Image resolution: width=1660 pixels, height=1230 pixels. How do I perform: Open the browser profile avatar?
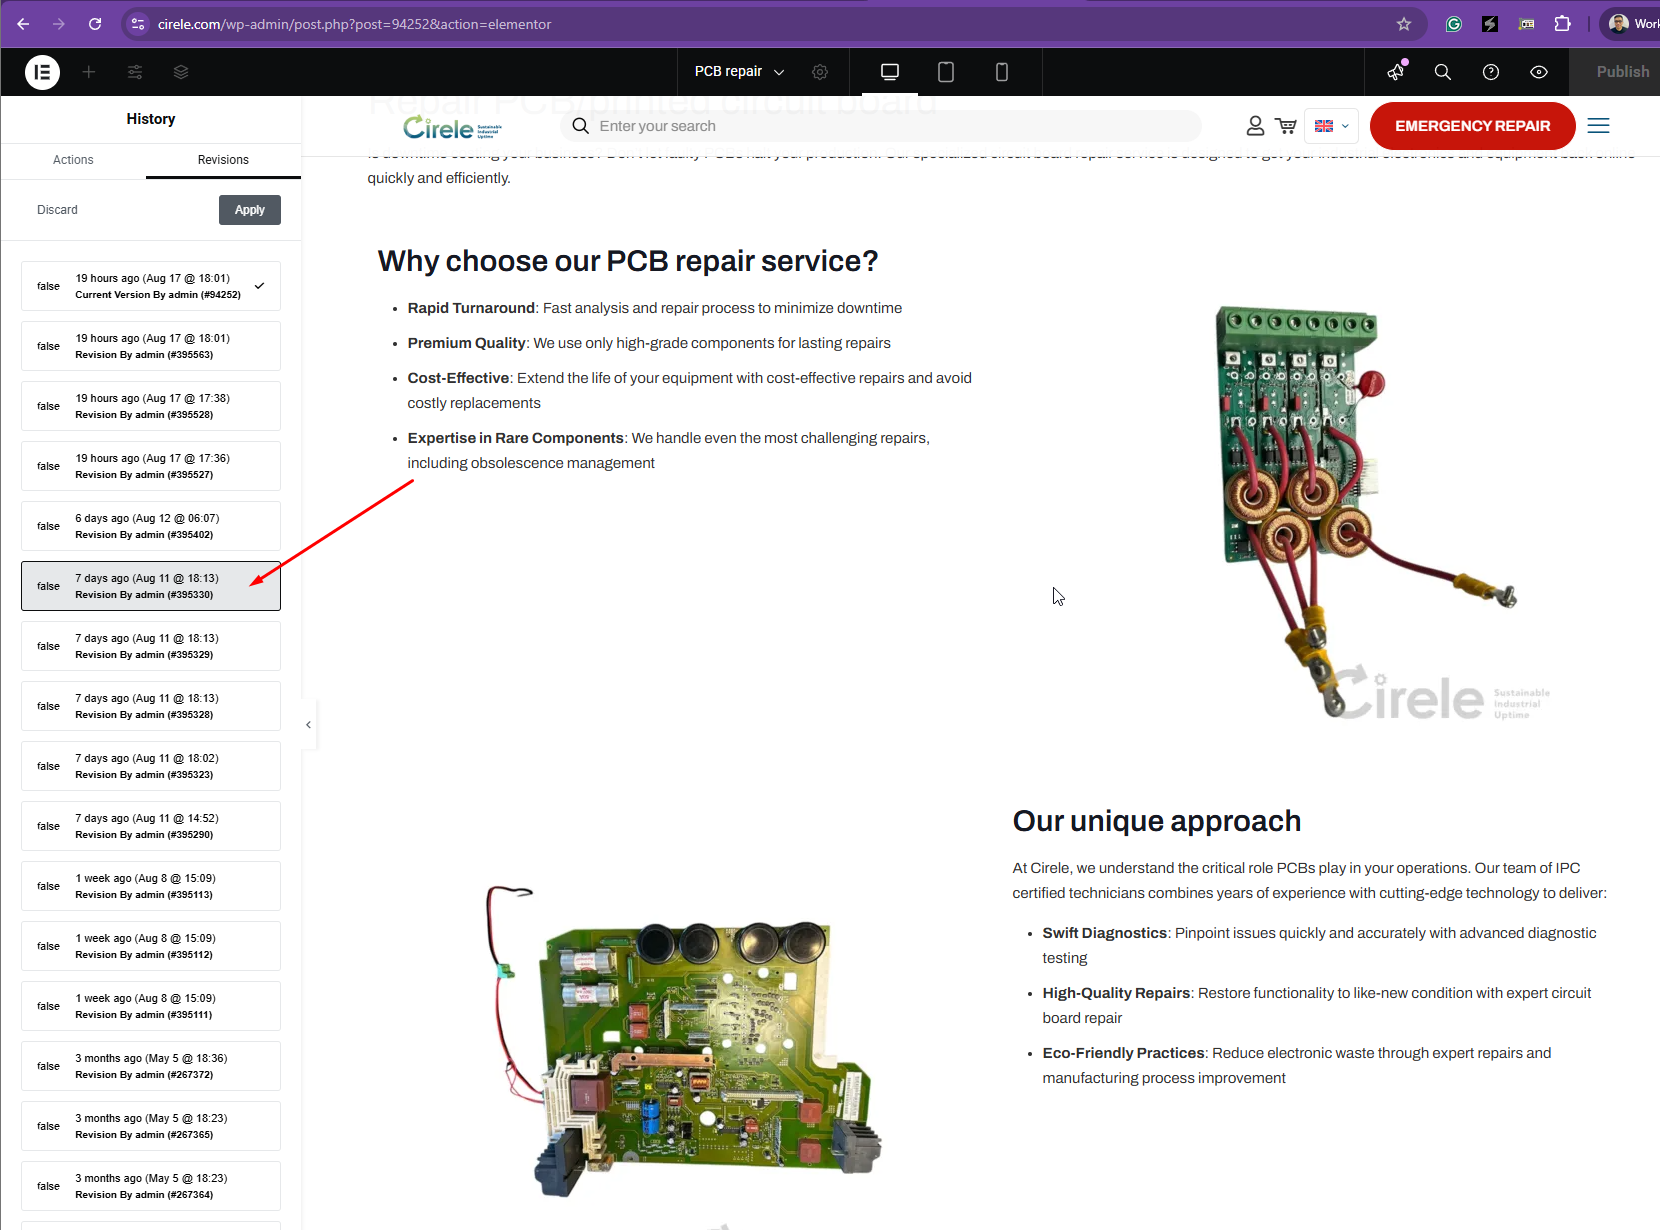click(x=1619, y=24)
